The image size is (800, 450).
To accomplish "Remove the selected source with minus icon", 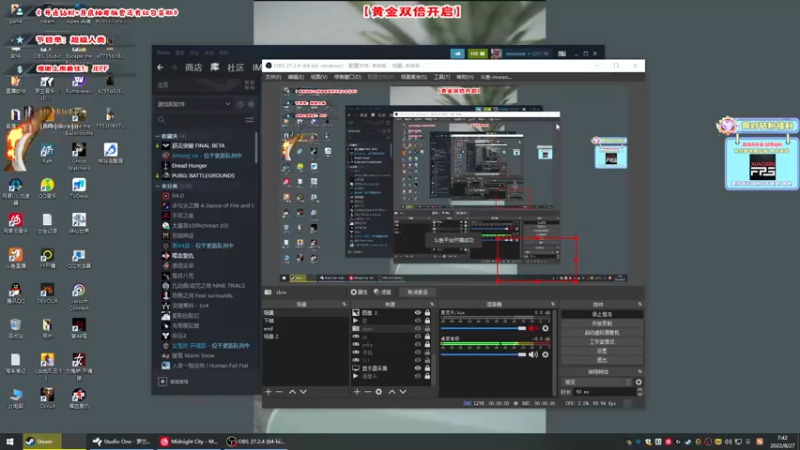I will 367,392.
